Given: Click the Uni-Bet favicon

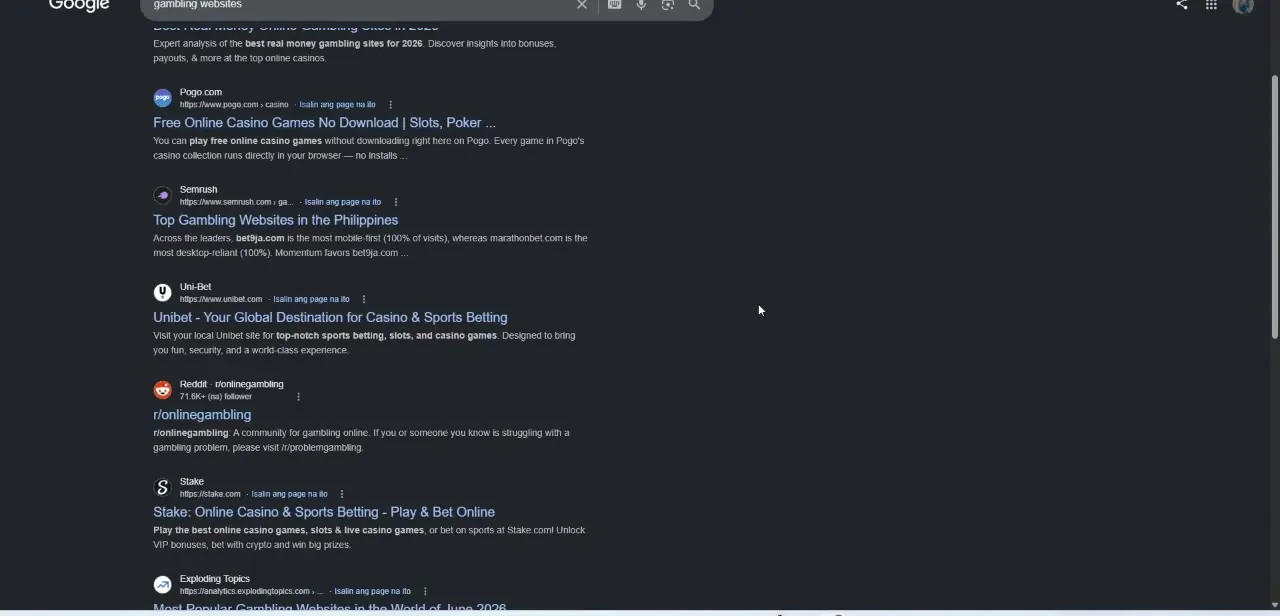Looking at the screenshot, I should pos(162,292).
